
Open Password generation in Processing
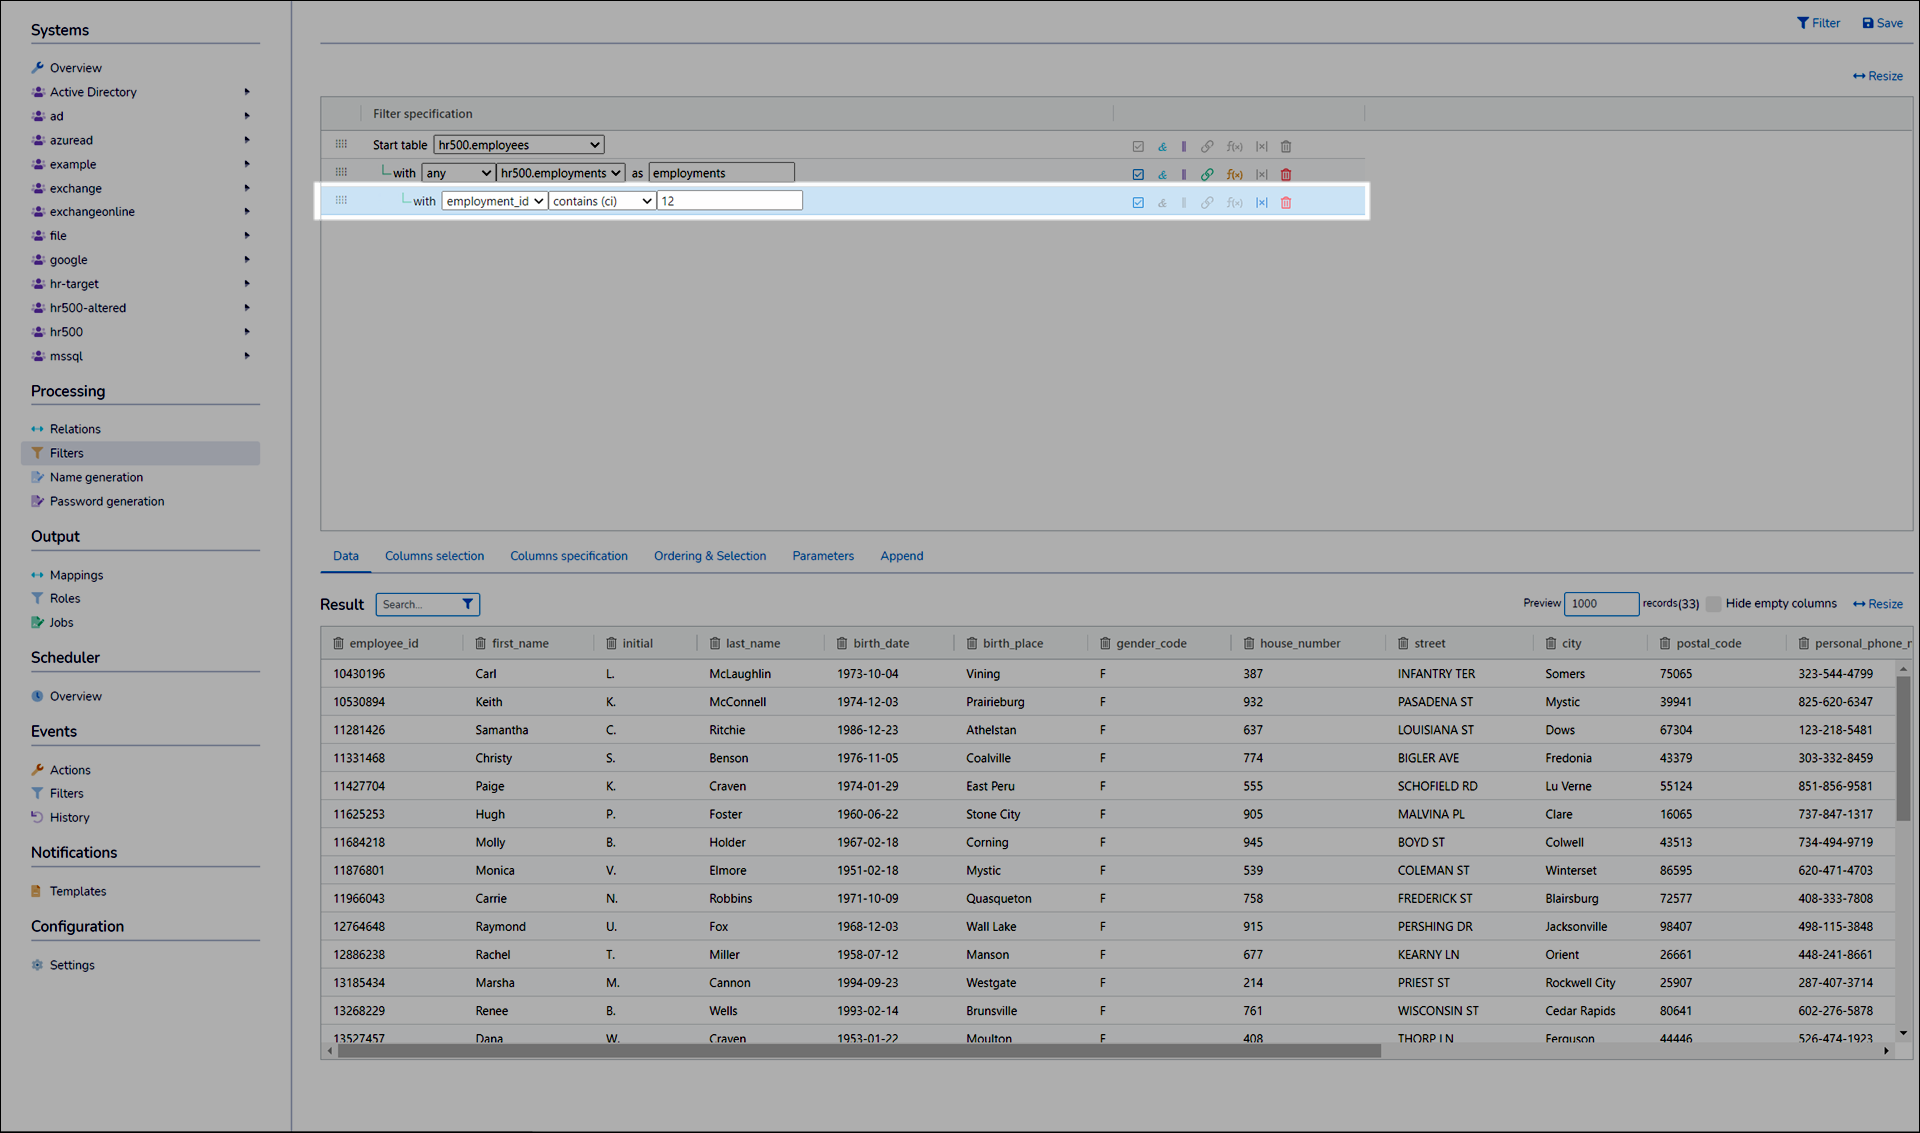pos(107,501)
